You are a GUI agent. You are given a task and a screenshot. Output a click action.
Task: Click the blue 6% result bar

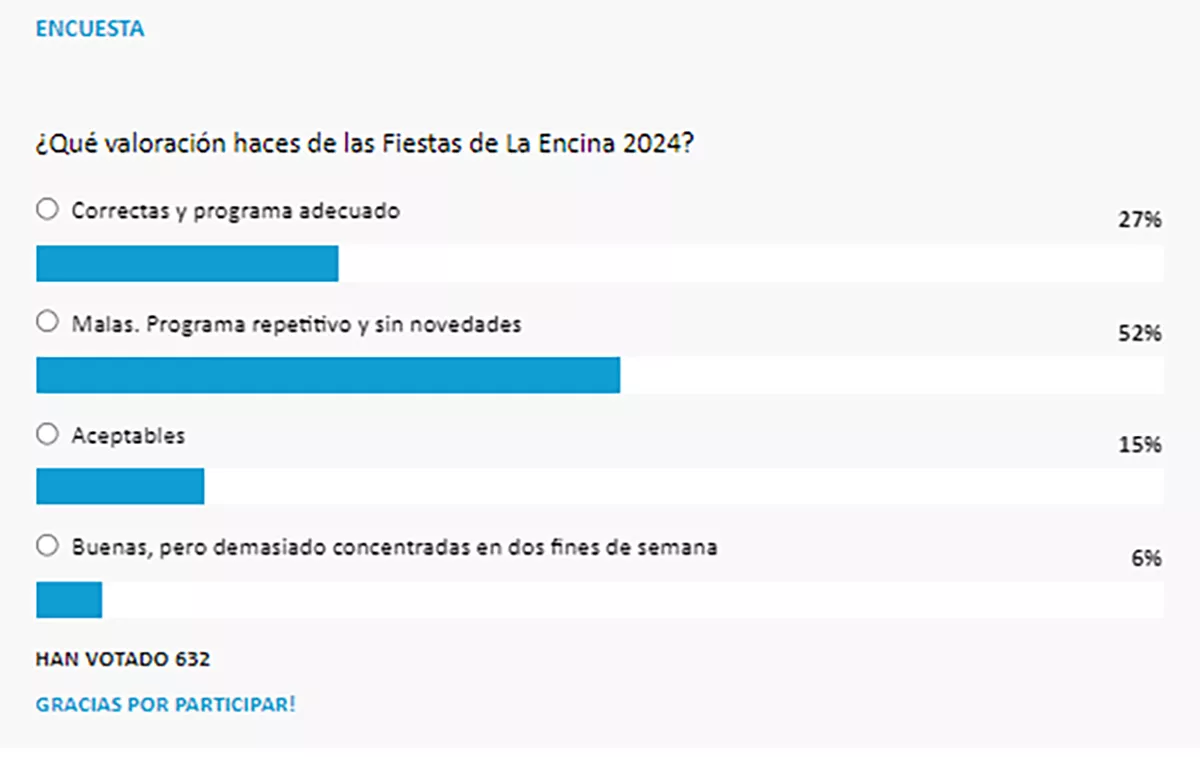[69, 600]
